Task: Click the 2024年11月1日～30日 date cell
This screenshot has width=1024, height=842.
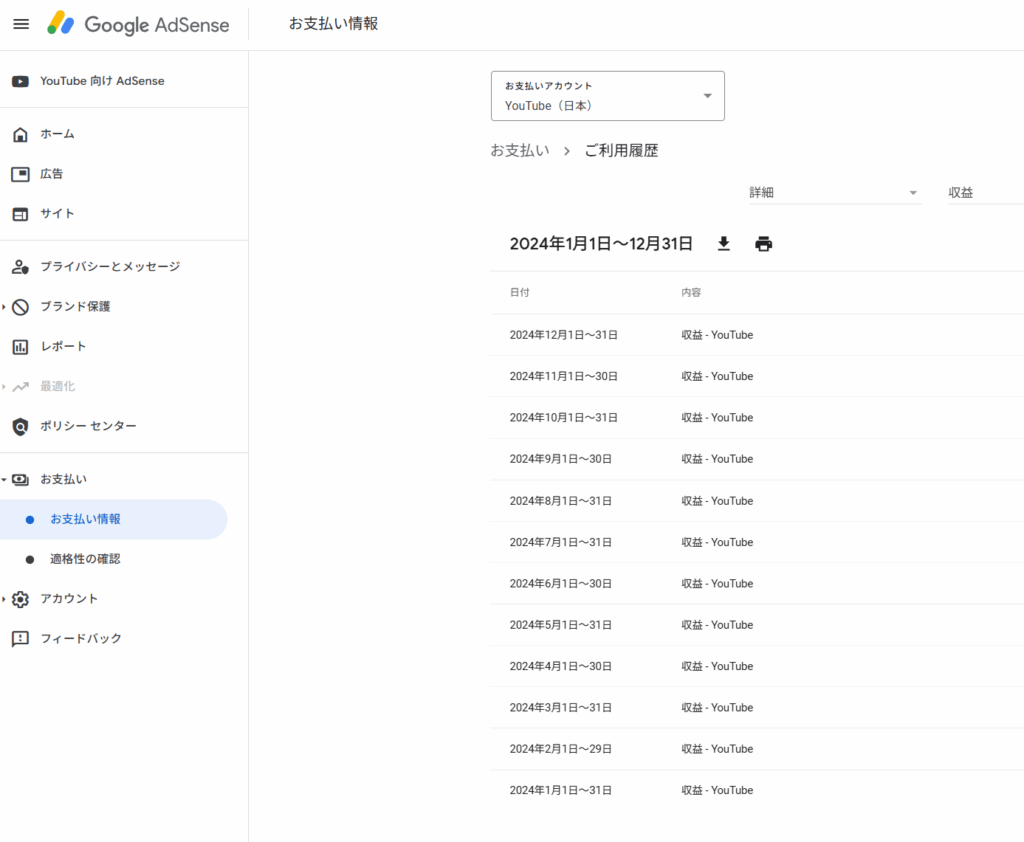Action: pyautogui.click(x=564, y=376)
